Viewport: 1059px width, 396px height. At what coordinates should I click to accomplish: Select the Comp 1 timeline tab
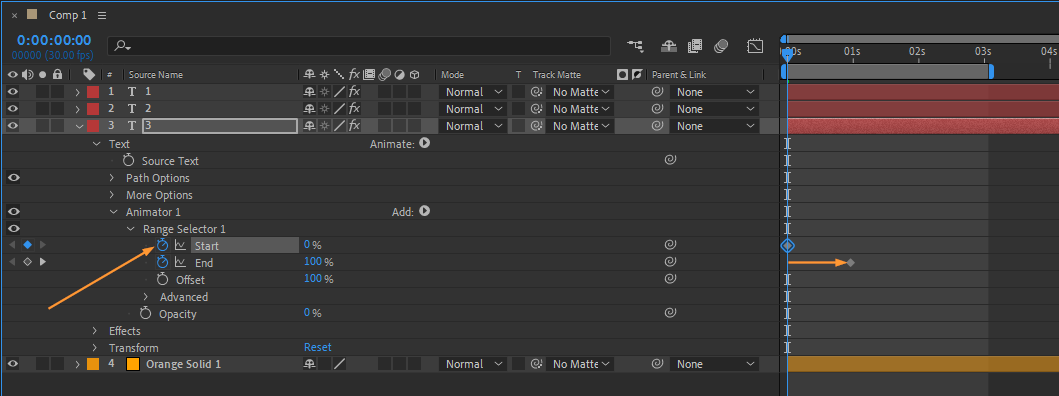pos(68,15)
